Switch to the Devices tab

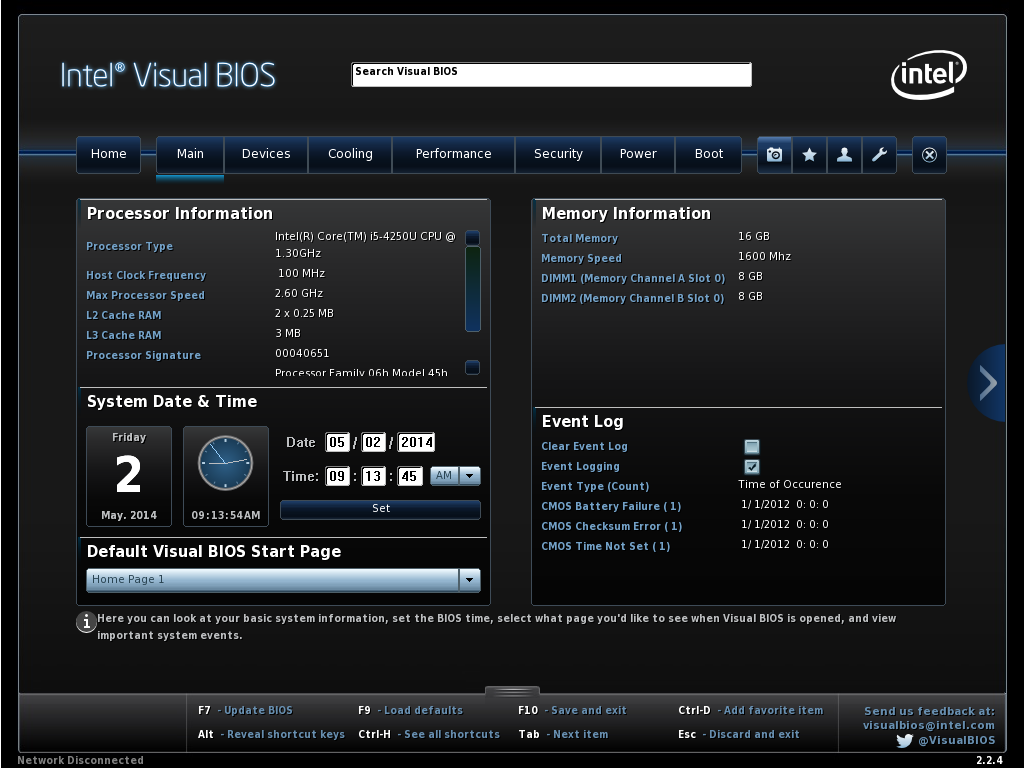pyautogui.click(x=266, y=154)
